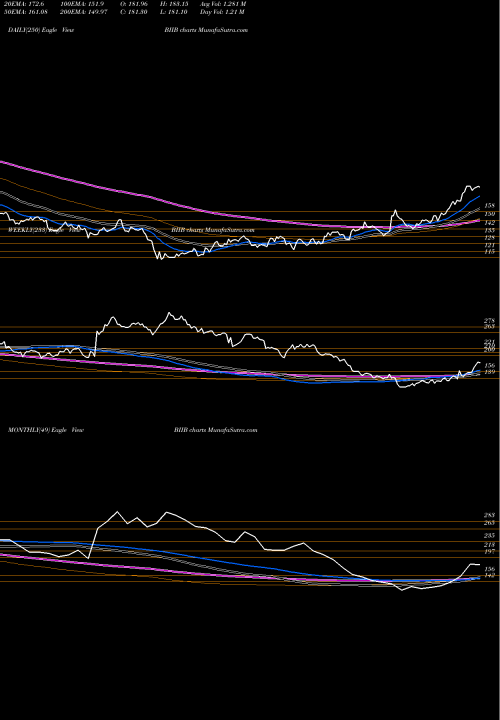Viewport: 500px width, 720px height.
Task: Click the Avg Vol: 1.281 M text
Action: pyautogui.click(x=223, y=4)
